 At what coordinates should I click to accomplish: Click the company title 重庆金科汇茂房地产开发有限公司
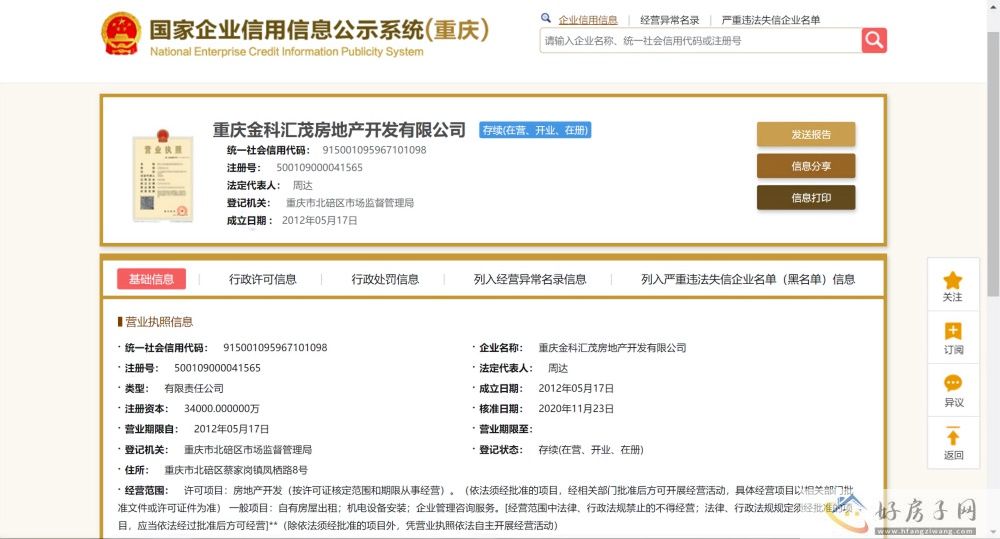click(x=339, y=130)
